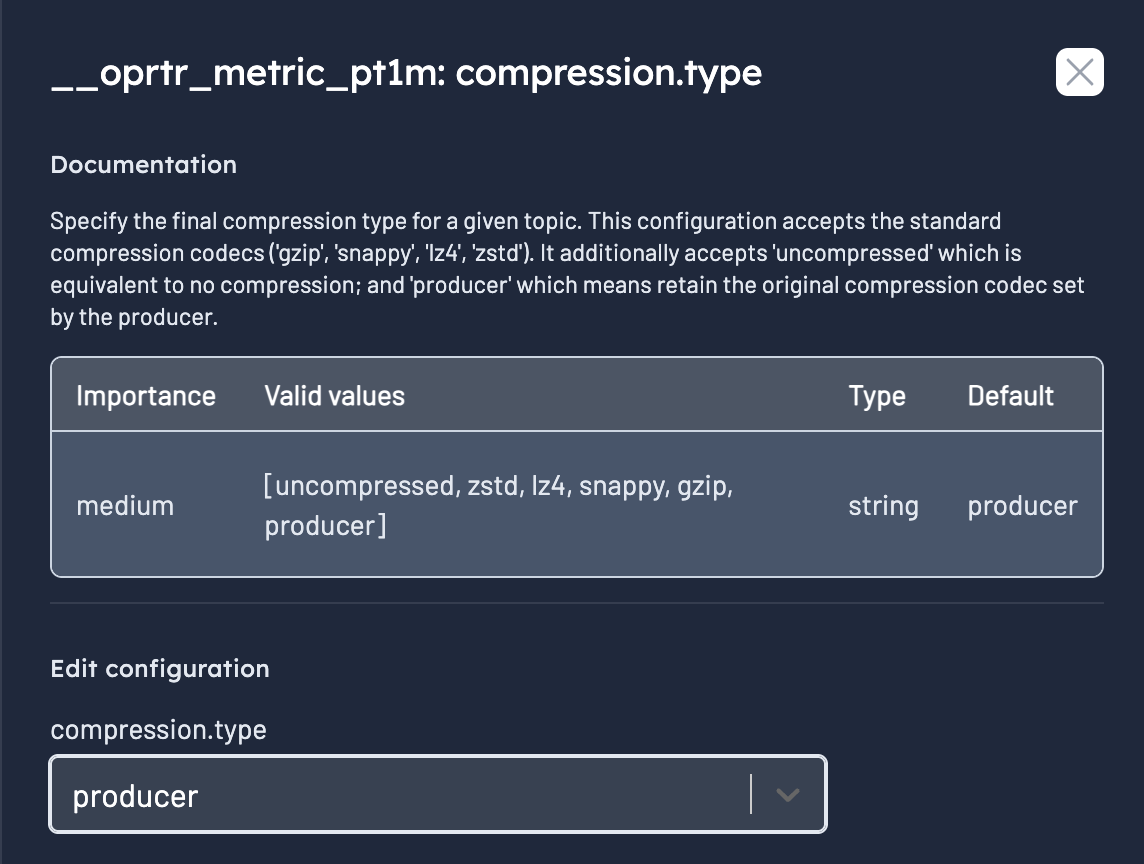The image size is (1144, 864).
Task: Click the producer default value cell
Action: coord(1022,505)
